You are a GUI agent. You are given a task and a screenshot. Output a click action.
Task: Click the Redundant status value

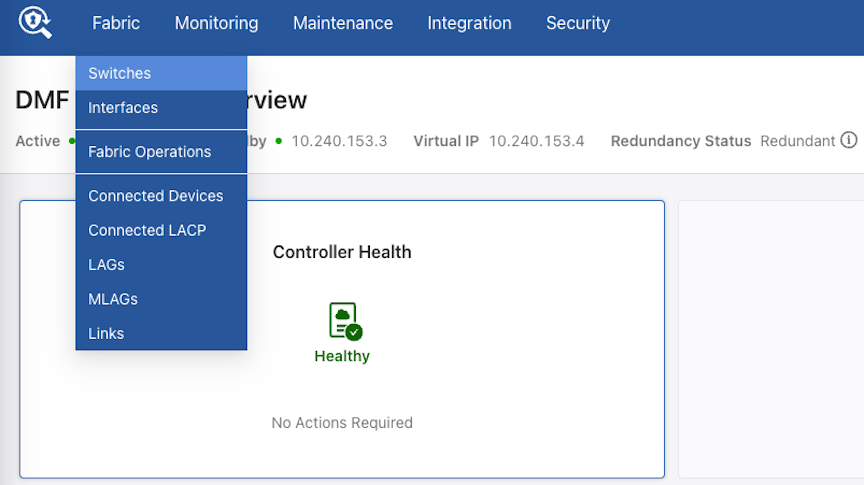click(x=798, y=141)
